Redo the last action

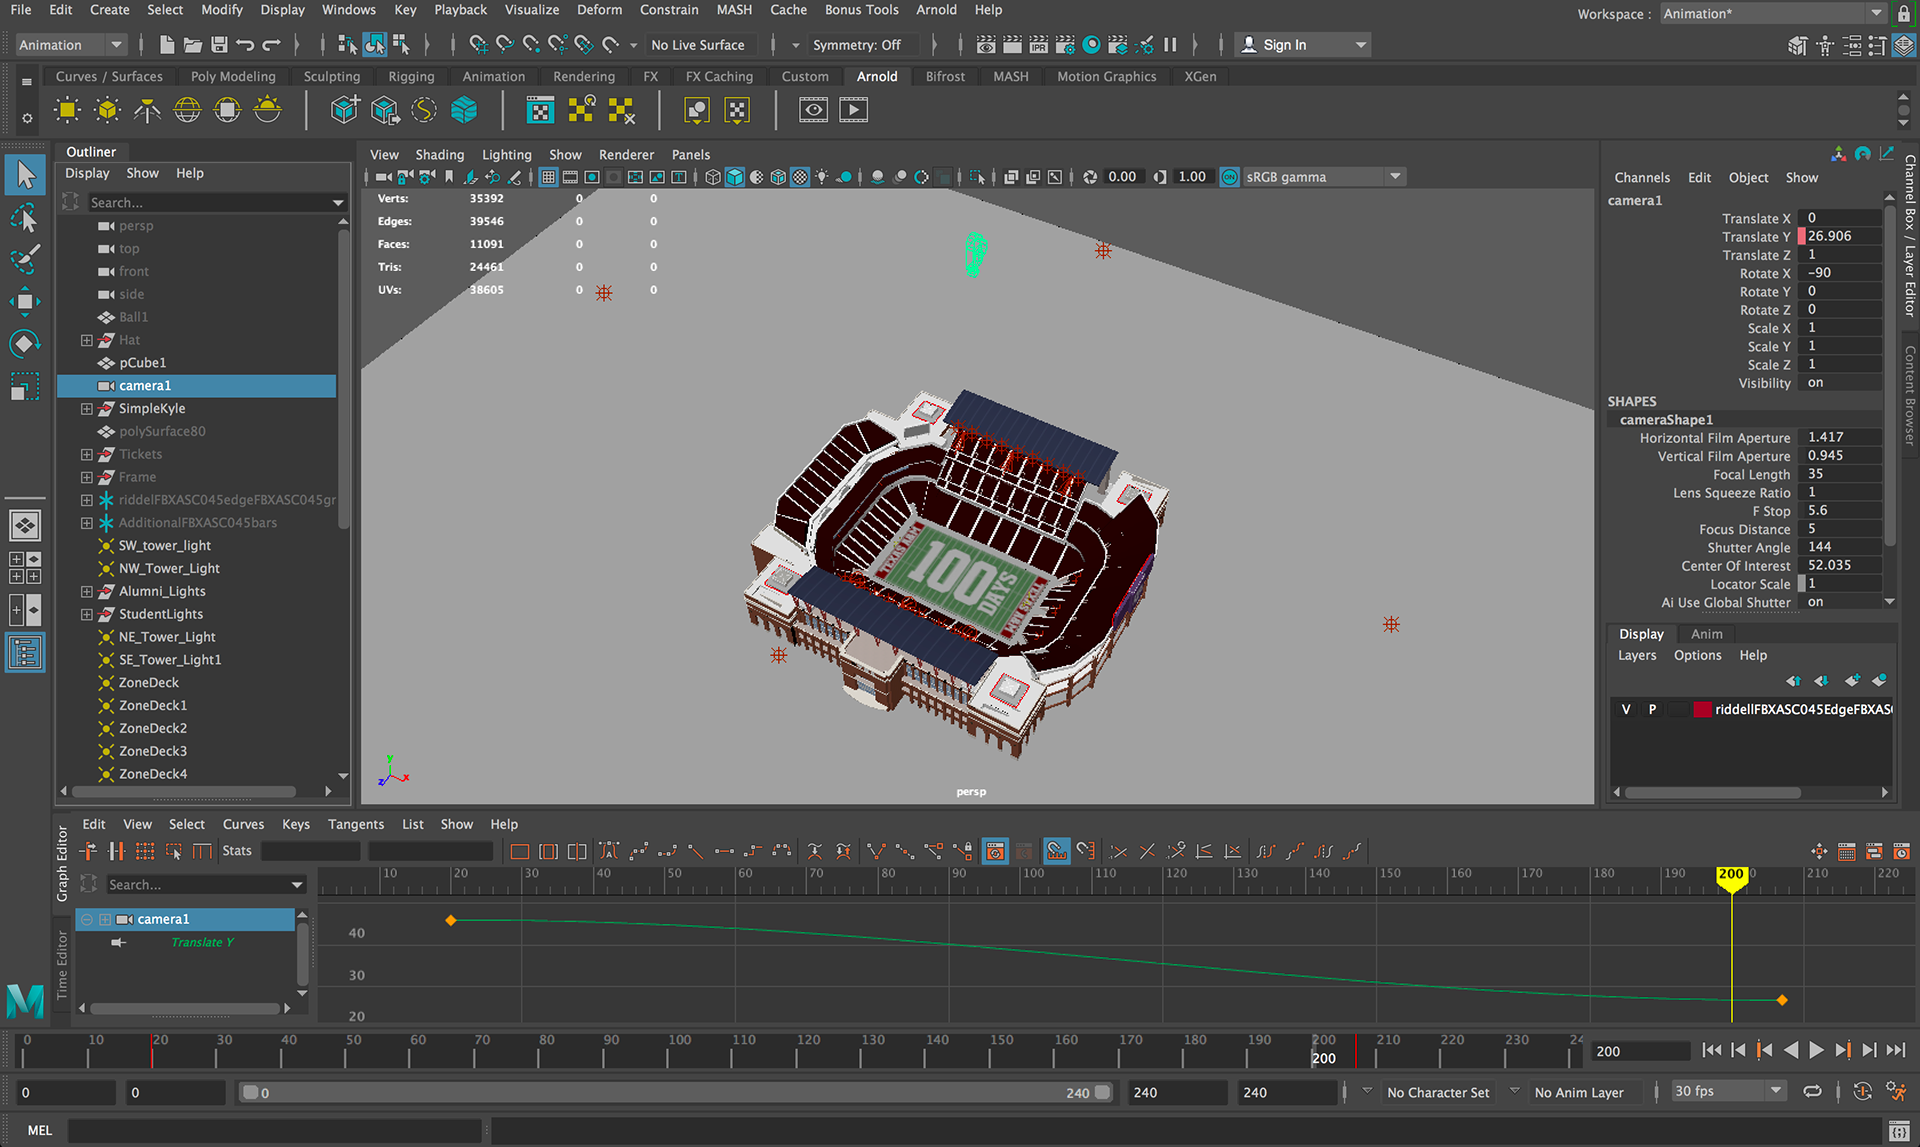[x=271, y=45]
